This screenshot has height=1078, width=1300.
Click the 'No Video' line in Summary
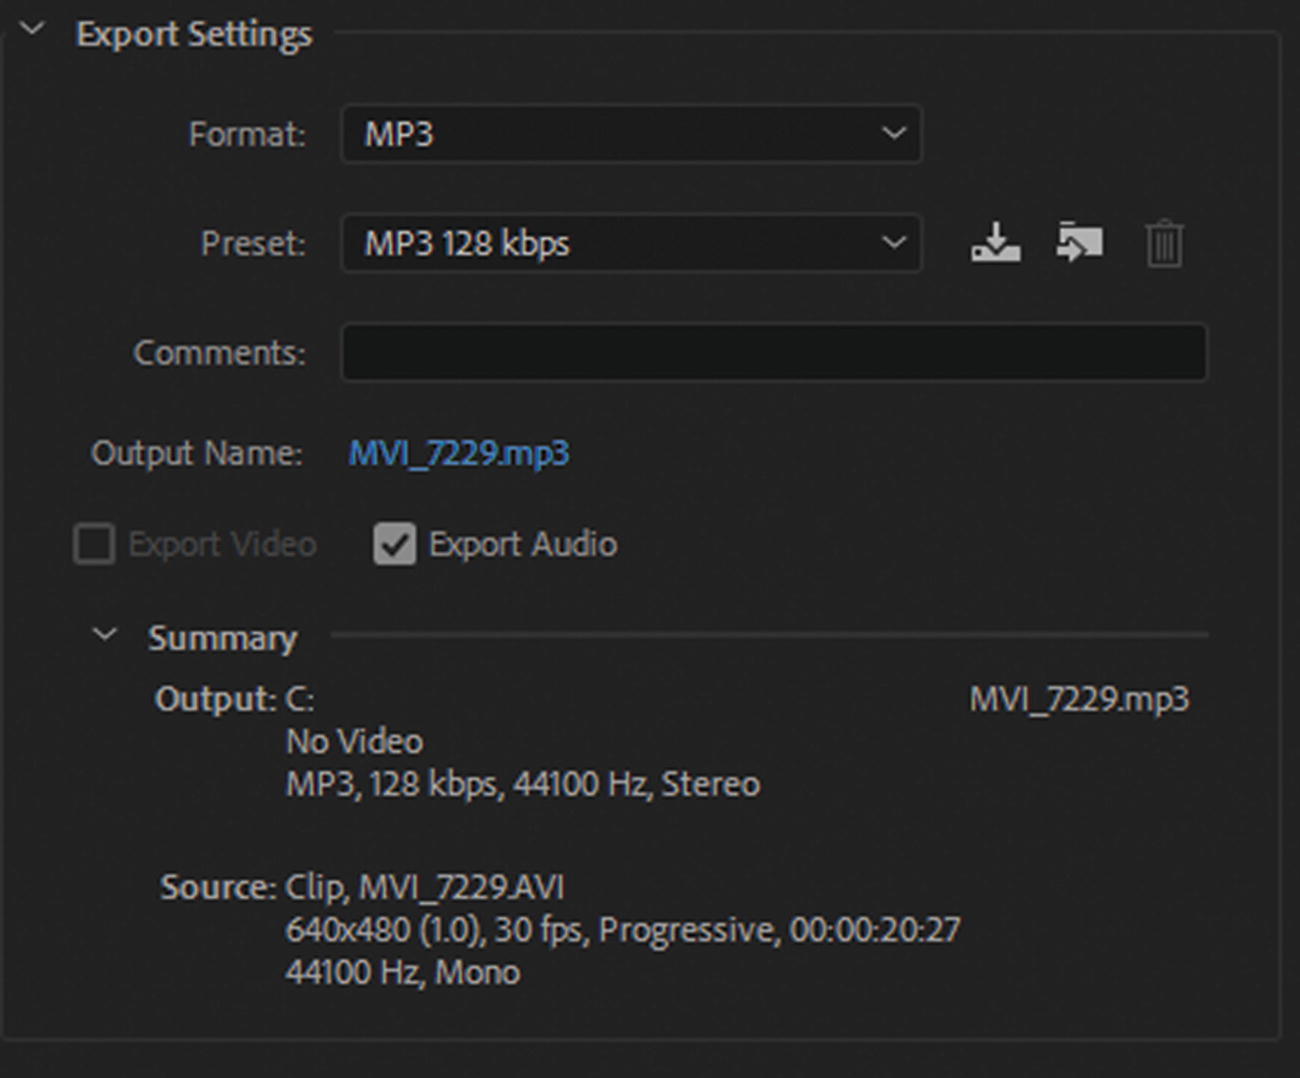click(354, 741)
